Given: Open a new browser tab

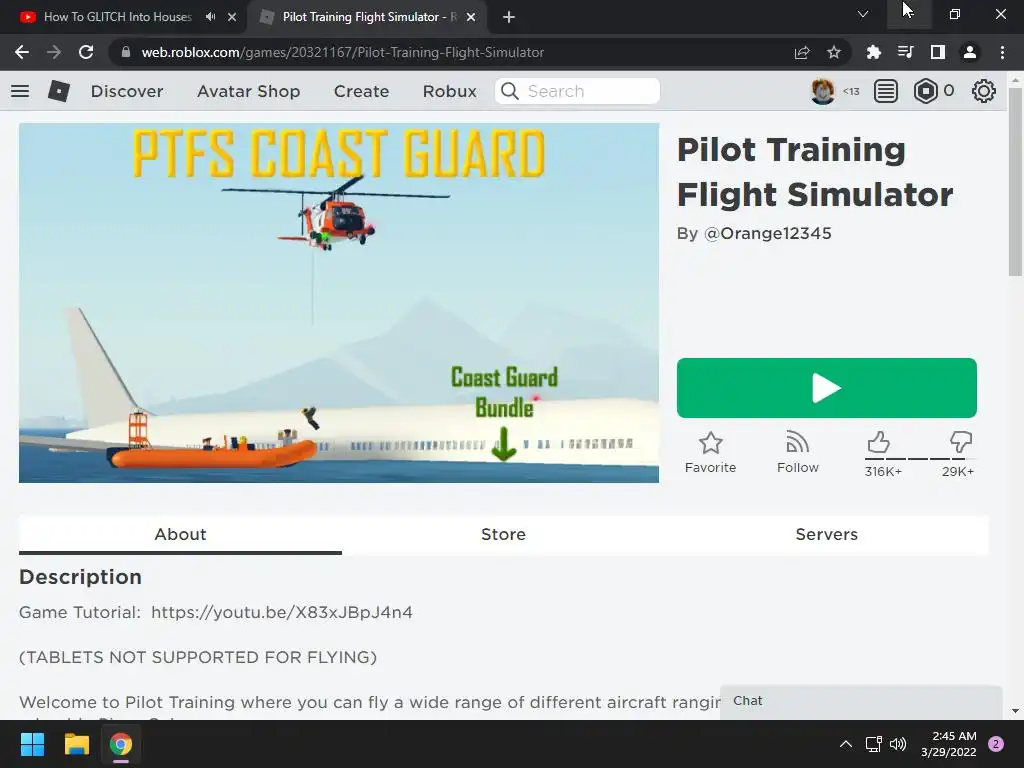Looking at the screenshot, I should pos(509,17).
